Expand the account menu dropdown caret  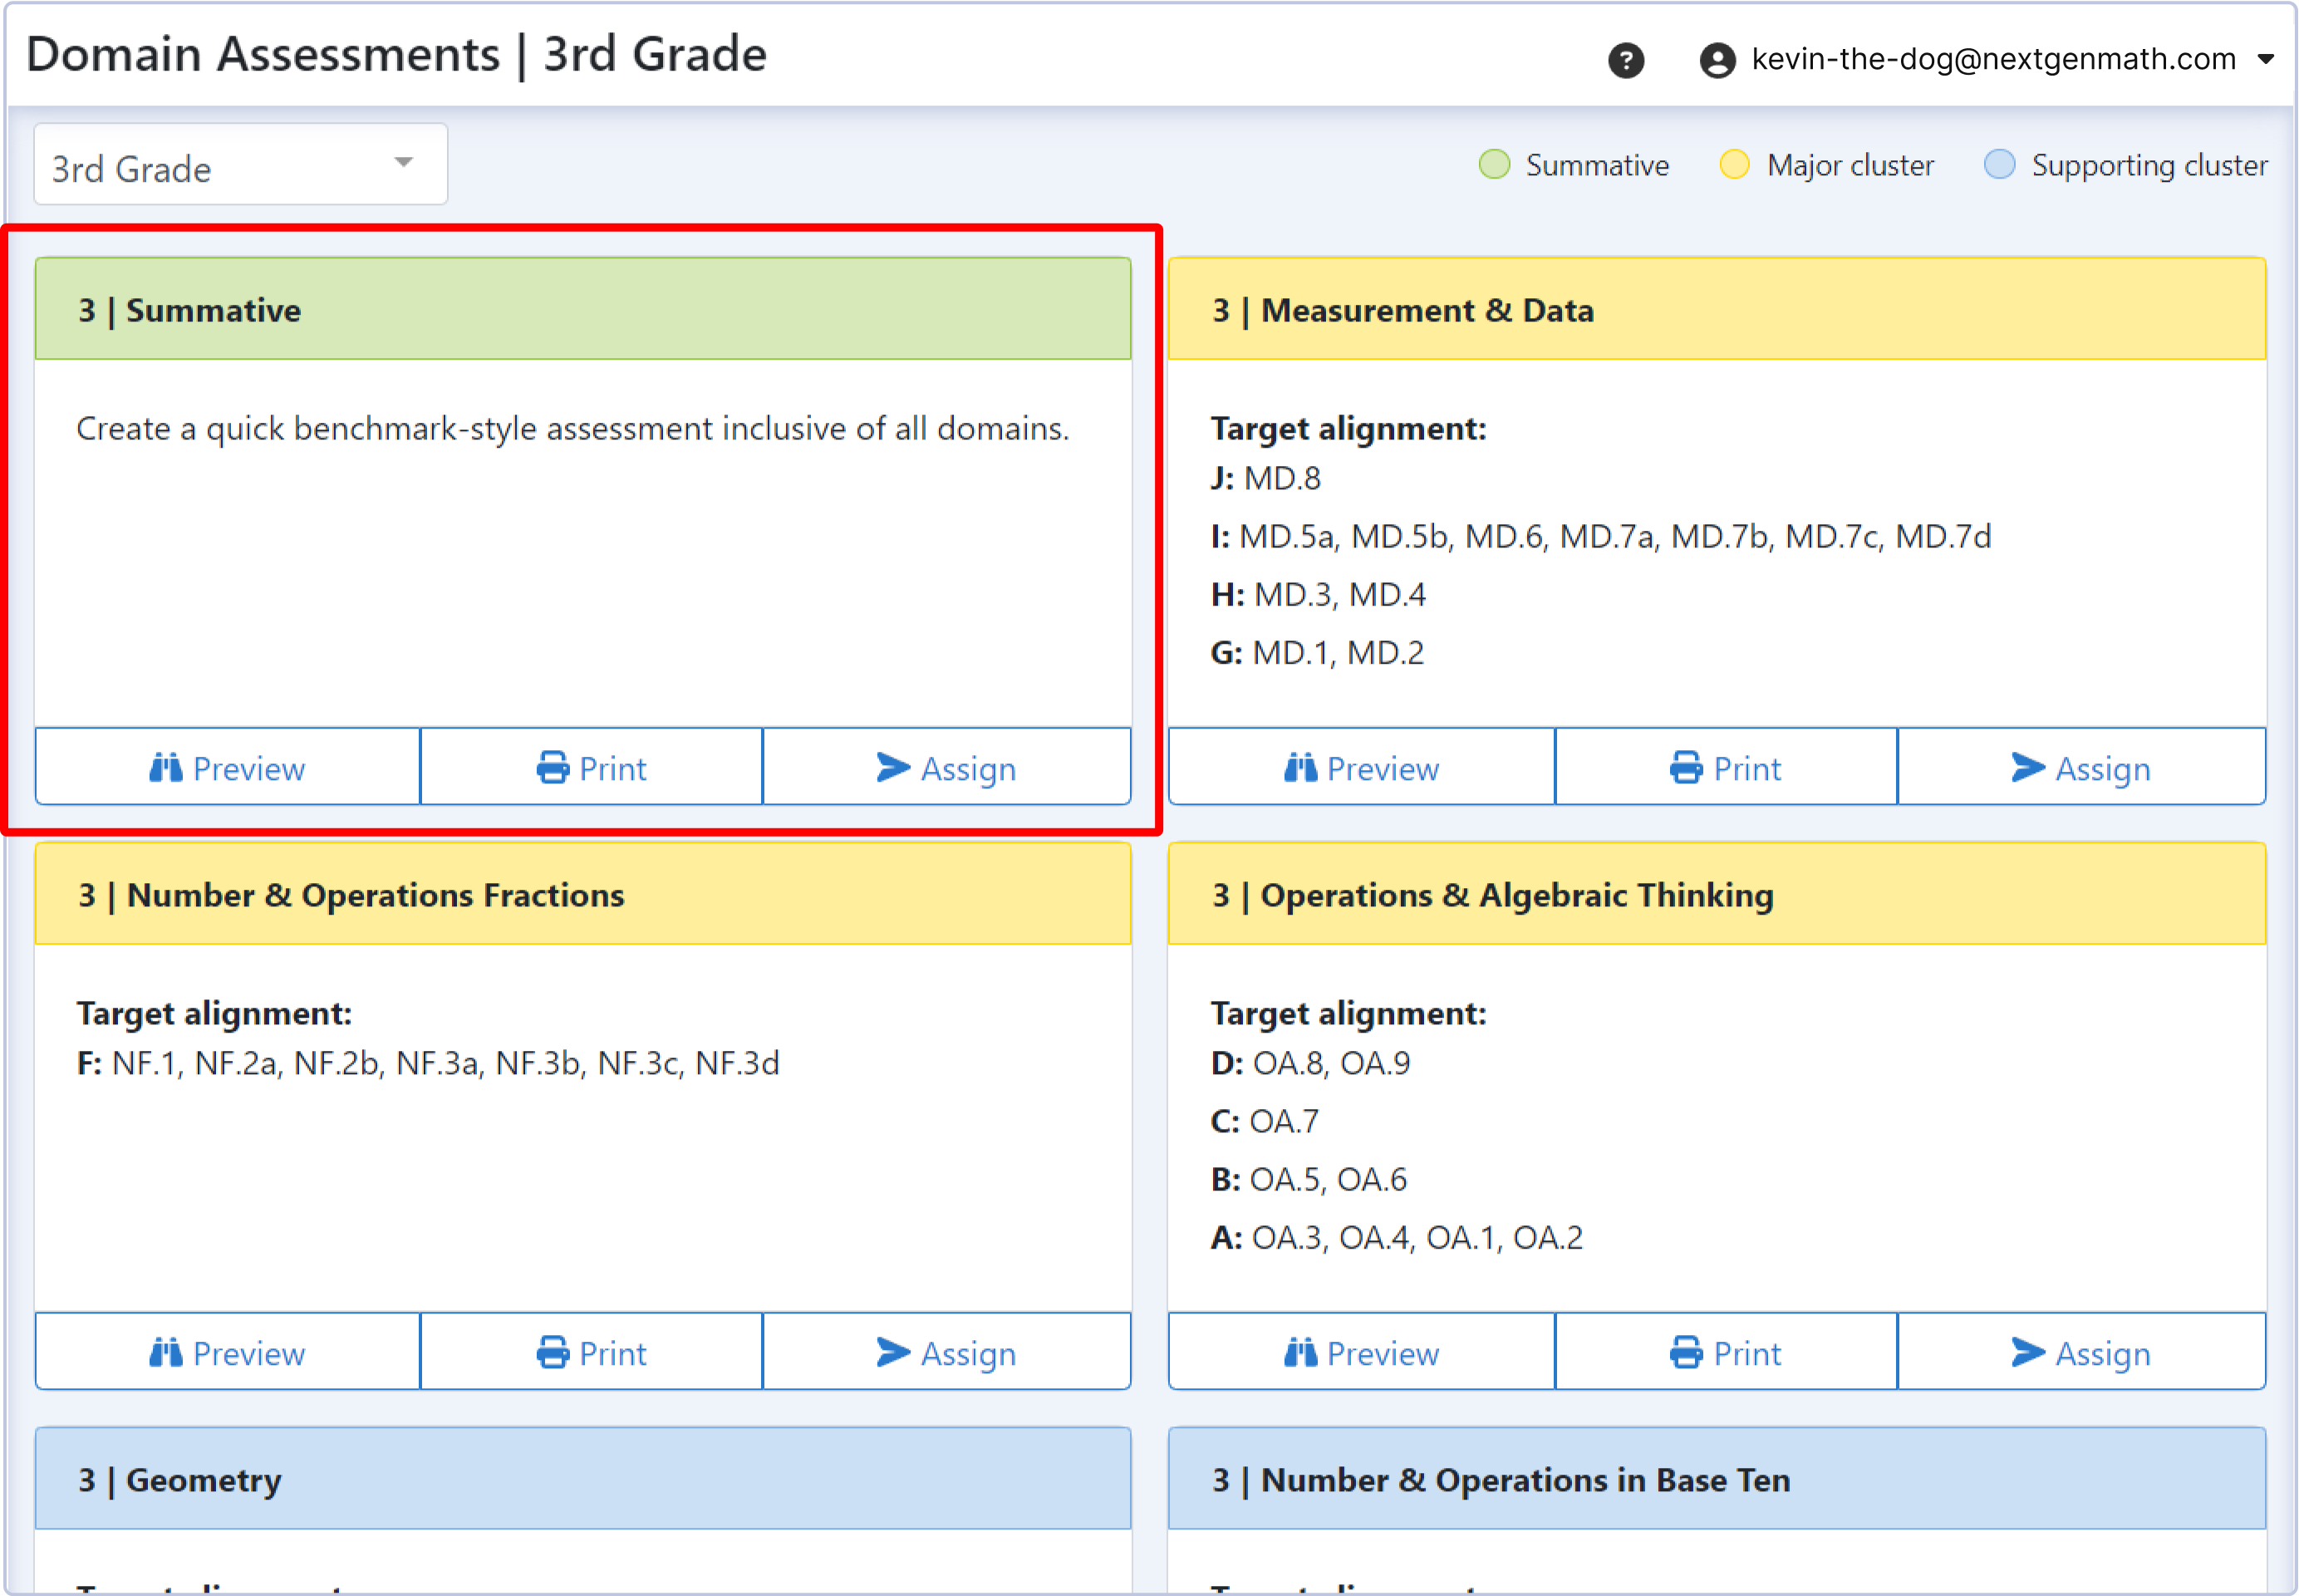(2266, 59)
